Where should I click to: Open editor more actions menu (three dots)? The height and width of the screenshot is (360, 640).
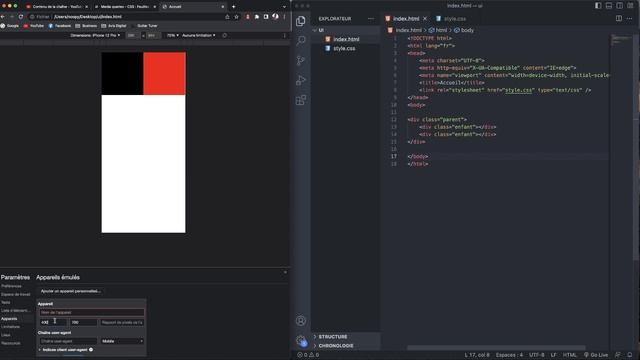629,18
